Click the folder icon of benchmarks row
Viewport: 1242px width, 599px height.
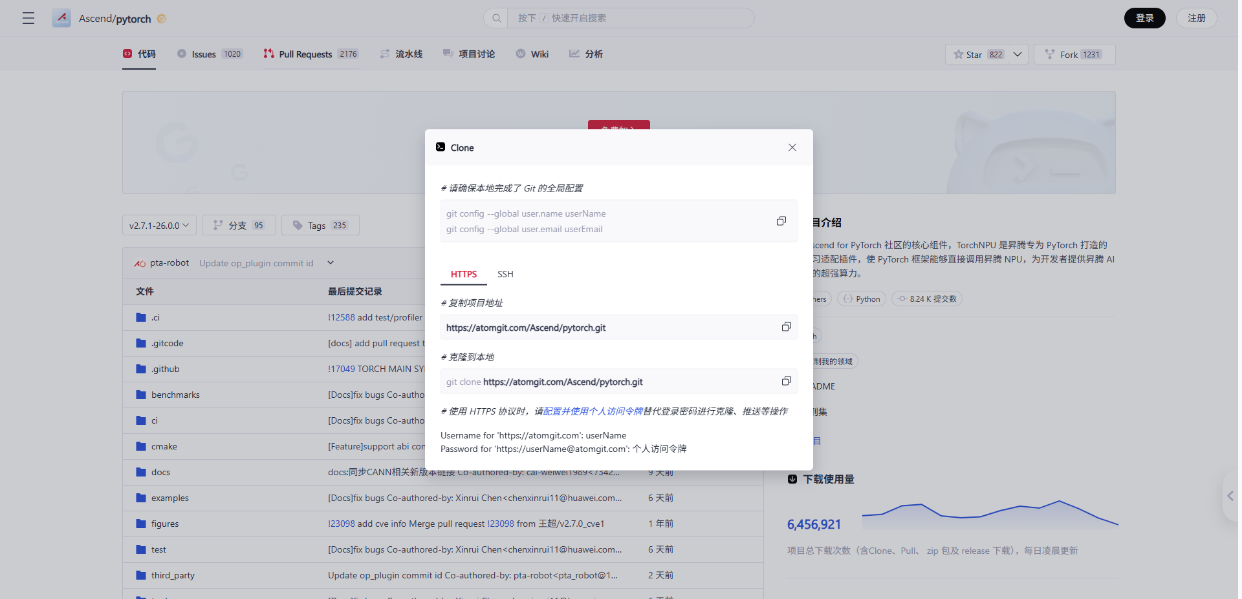(141, 395)
